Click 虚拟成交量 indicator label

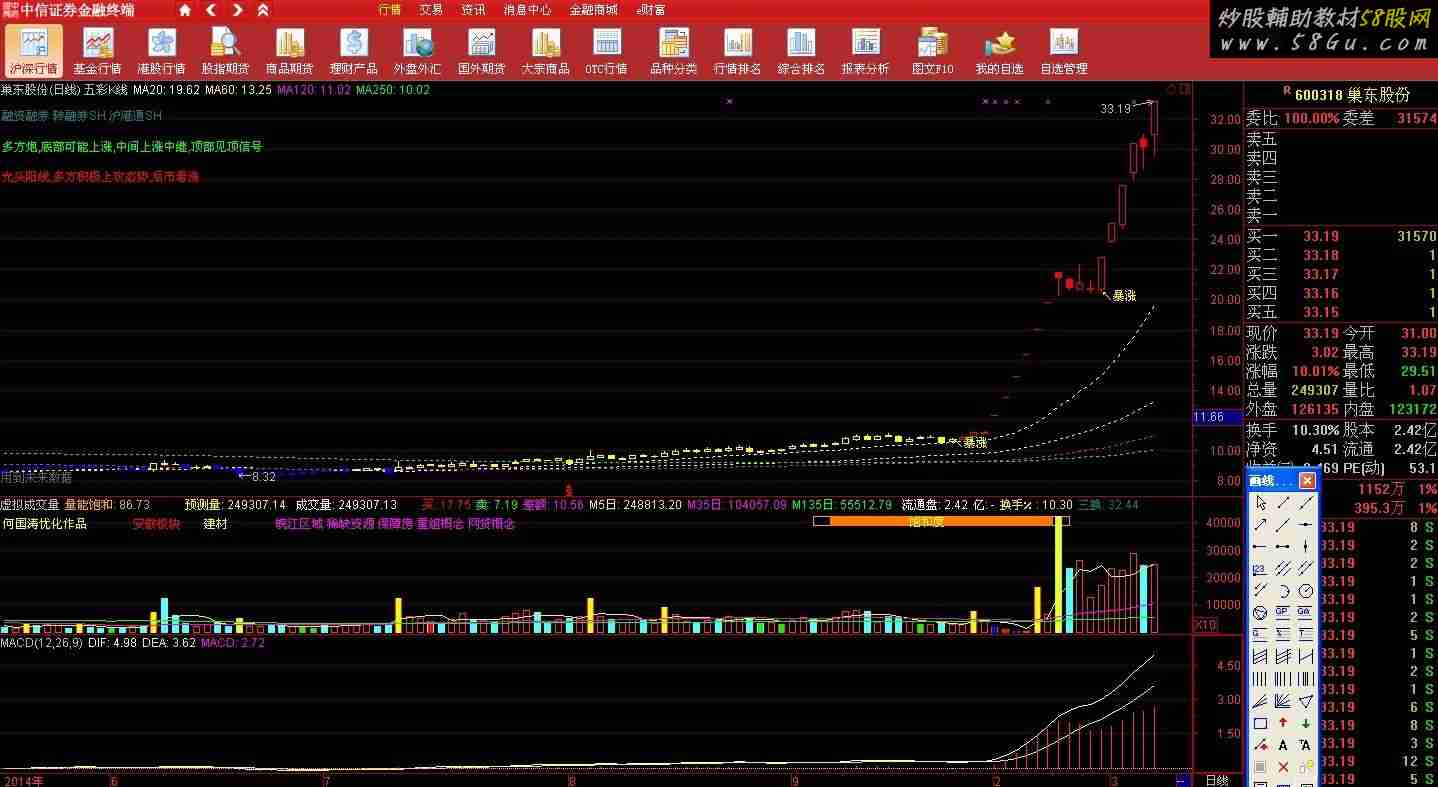(x=31, y=505)
